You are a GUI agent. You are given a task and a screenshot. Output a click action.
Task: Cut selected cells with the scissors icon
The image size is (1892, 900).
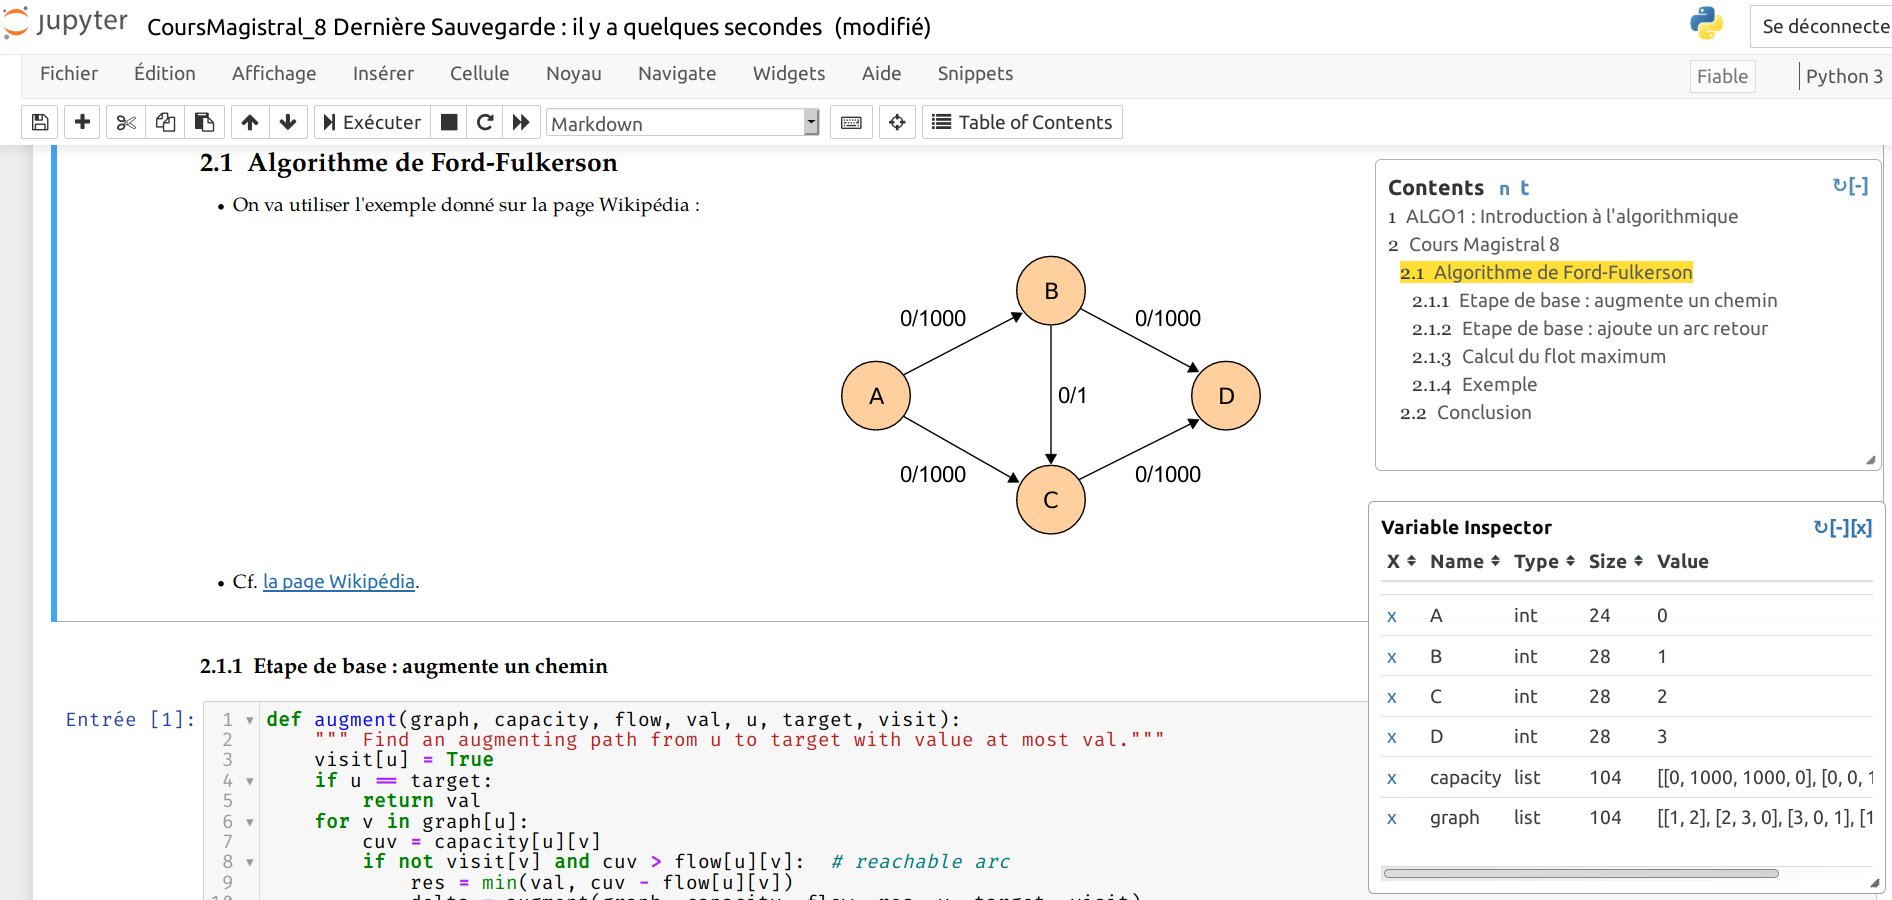coord(126,122)
